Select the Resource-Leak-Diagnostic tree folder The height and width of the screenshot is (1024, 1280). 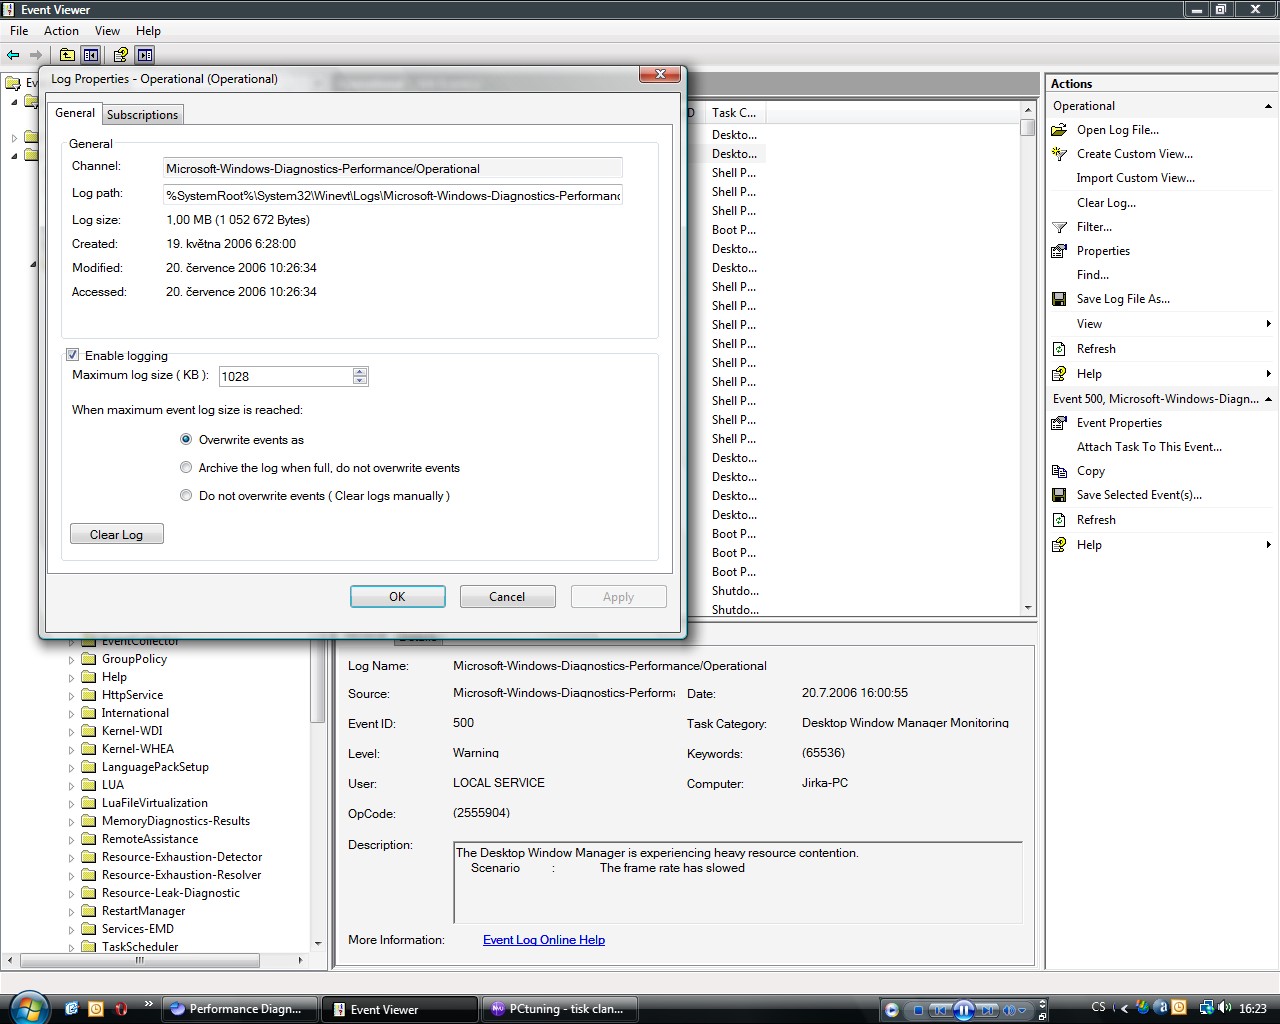170,893
